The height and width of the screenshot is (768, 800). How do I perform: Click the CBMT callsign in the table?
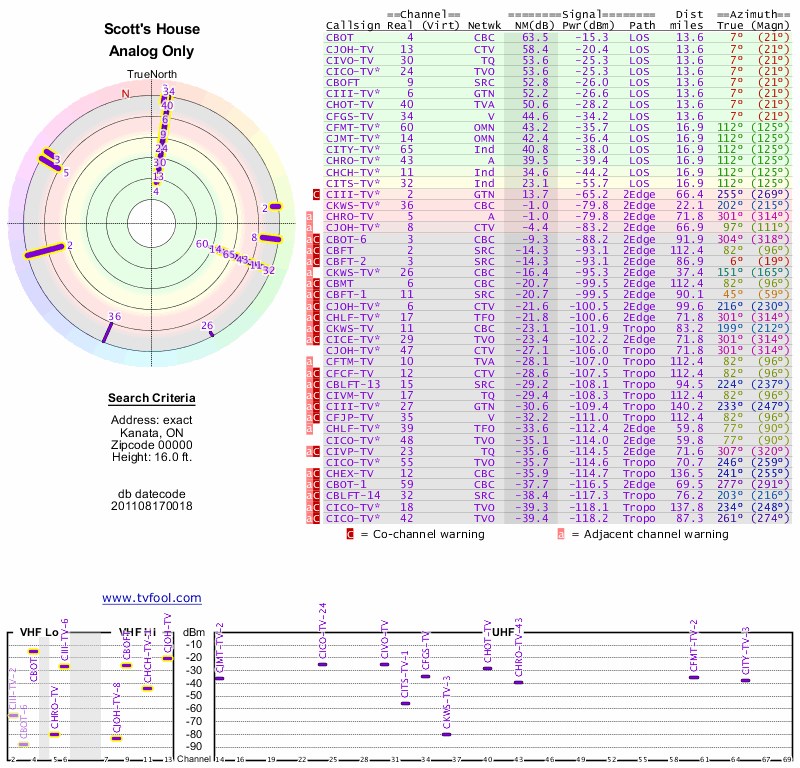[x=339, y=284]
